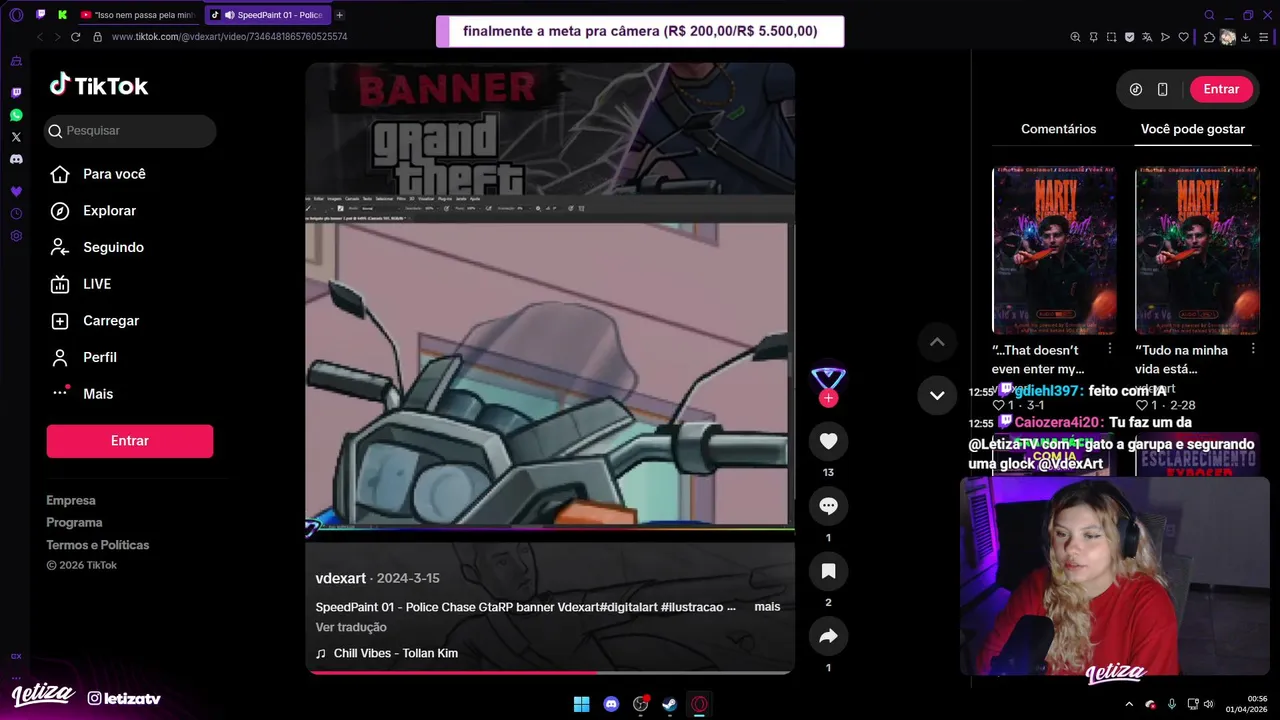Click the tab search magnifier icon
The height and width of the screenshot is (720, 1280).
pos(1209,15)
